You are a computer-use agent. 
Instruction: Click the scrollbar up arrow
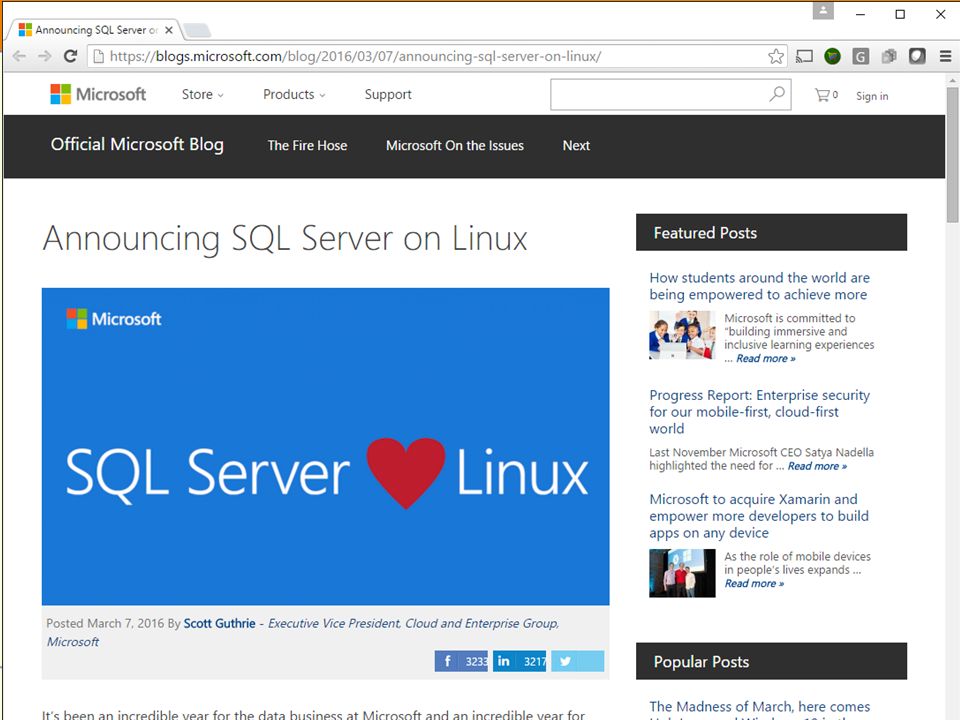point(952,80)
